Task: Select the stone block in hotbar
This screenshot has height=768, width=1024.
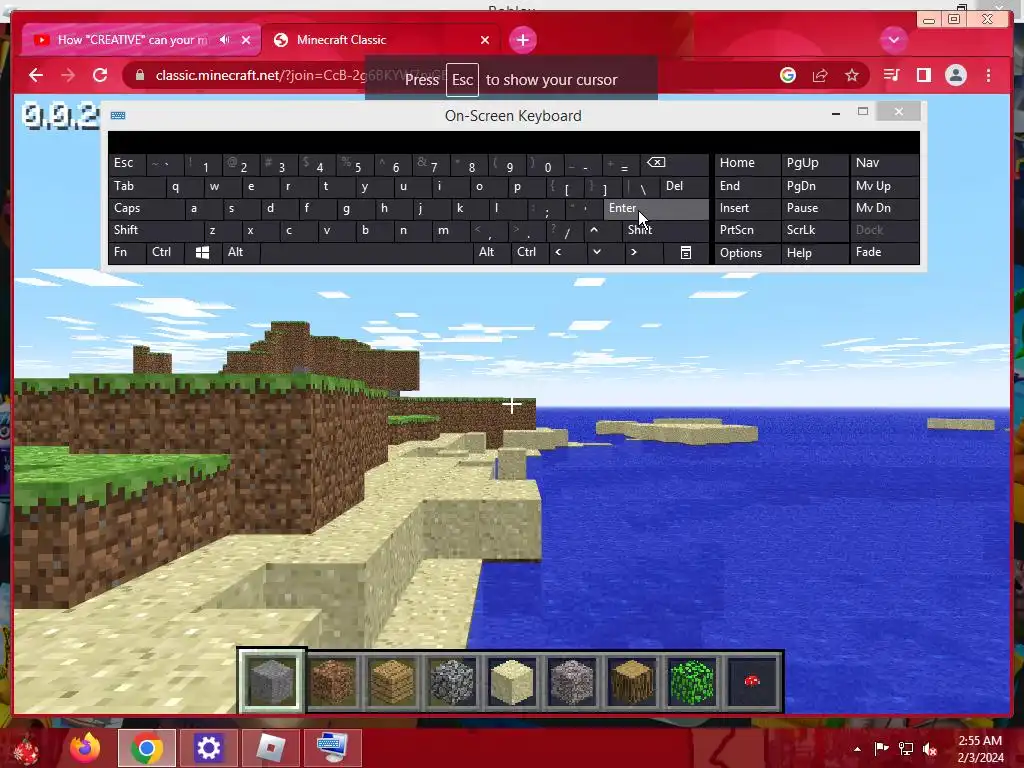Action: (271, 681)
